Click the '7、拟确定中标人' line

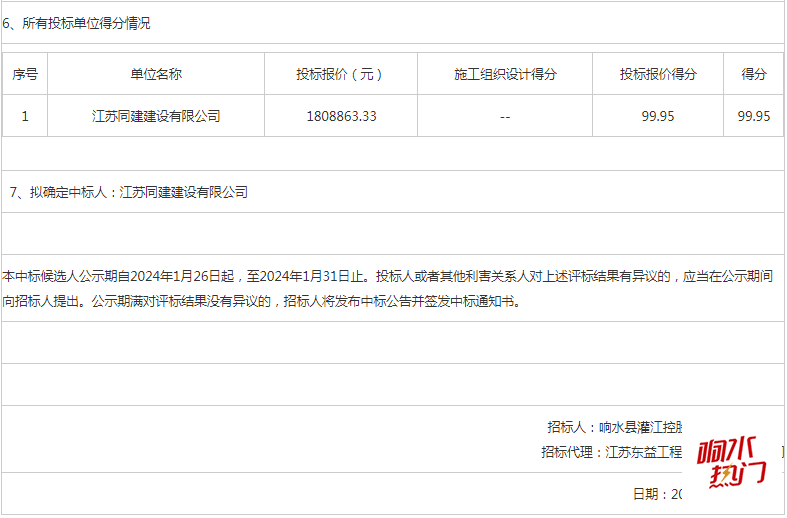point(129,192)
